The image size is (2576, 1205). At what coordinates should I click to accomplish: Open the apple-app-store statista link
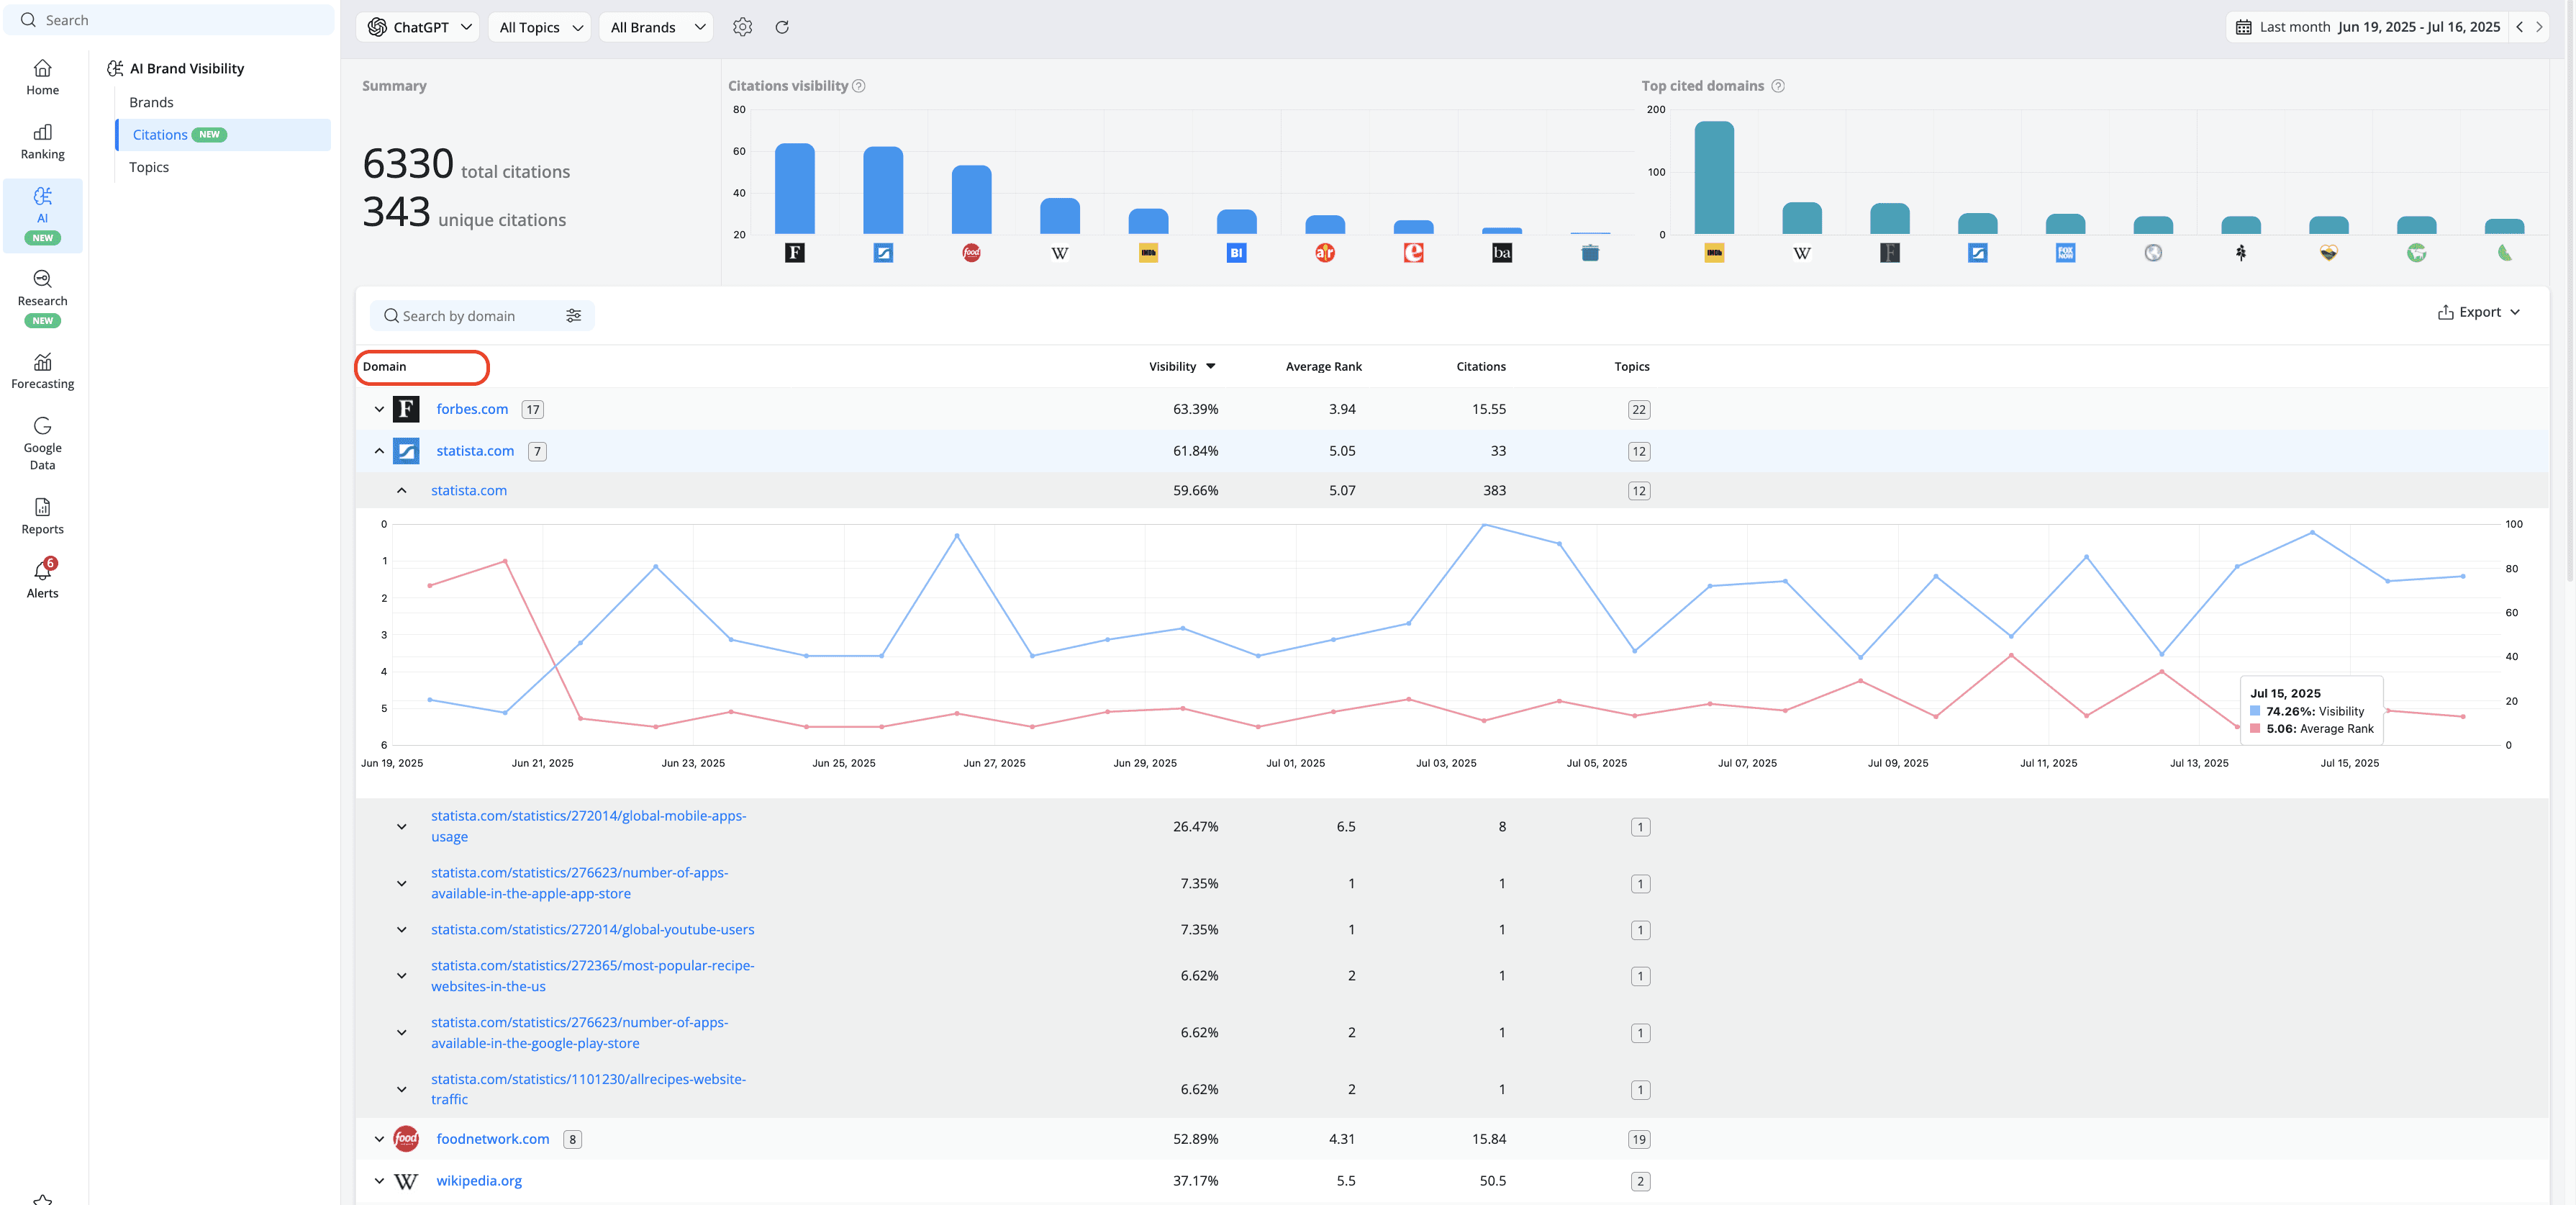579,883
